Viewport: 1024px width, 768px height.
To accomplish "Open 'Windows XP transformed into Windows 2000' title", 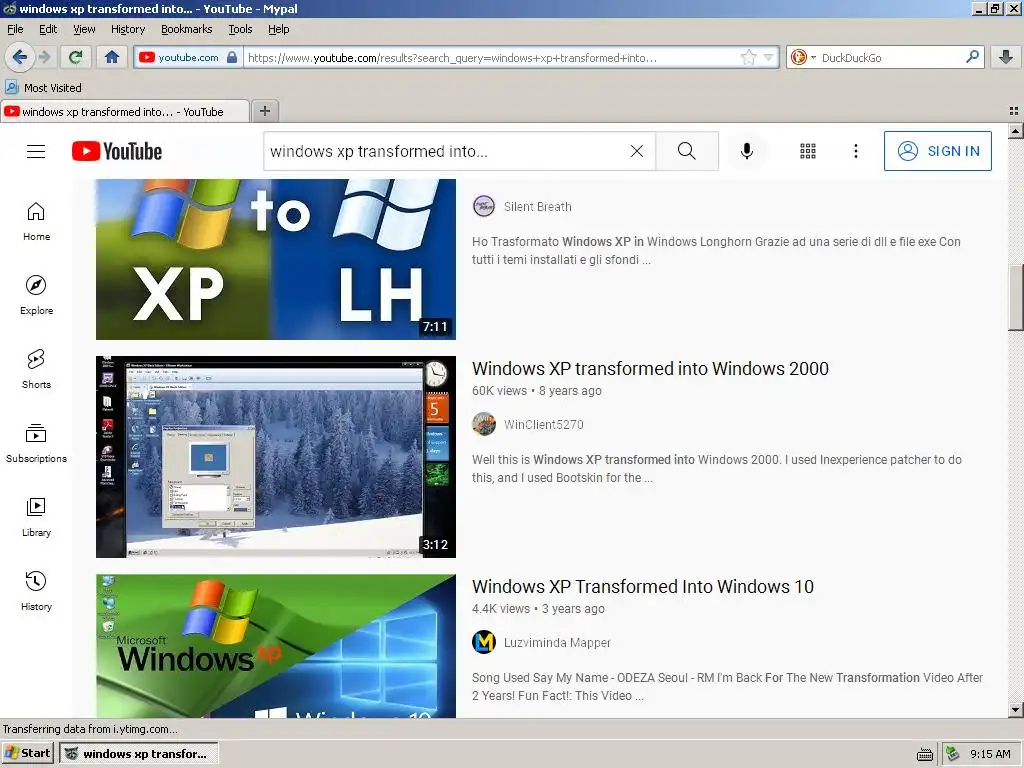I will 650,368.
